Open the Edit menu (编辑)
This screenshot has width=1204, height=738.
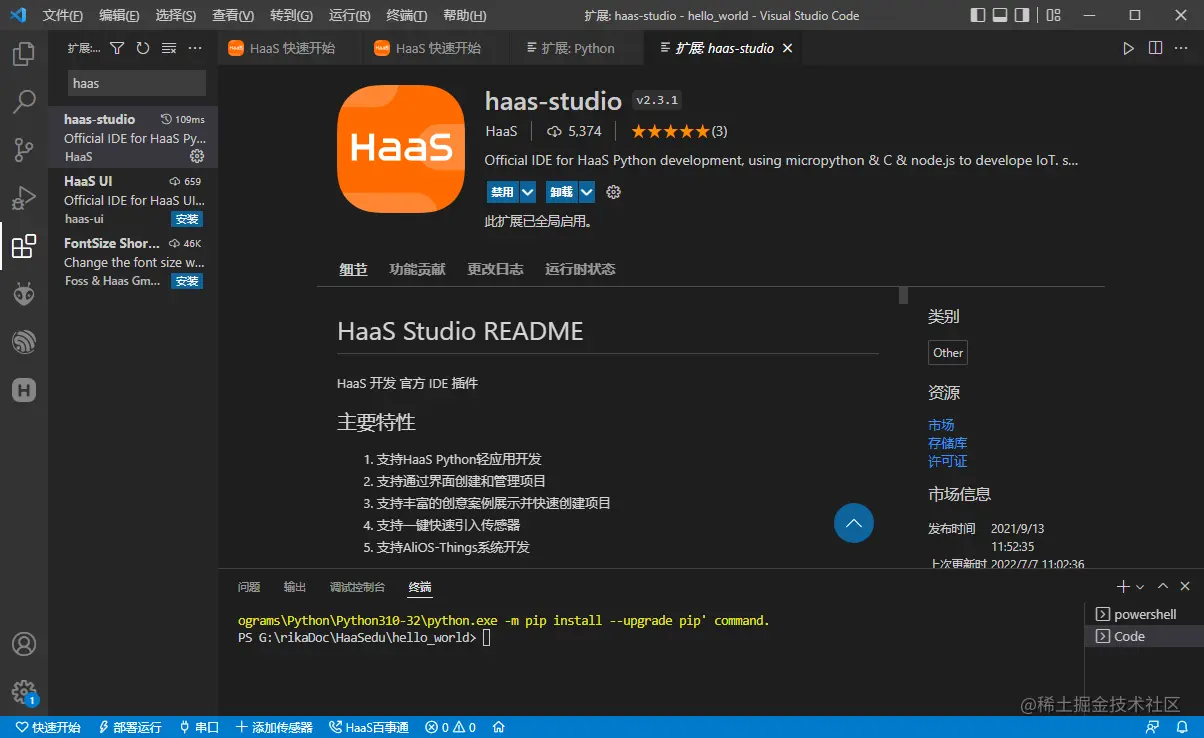[120, 16]
